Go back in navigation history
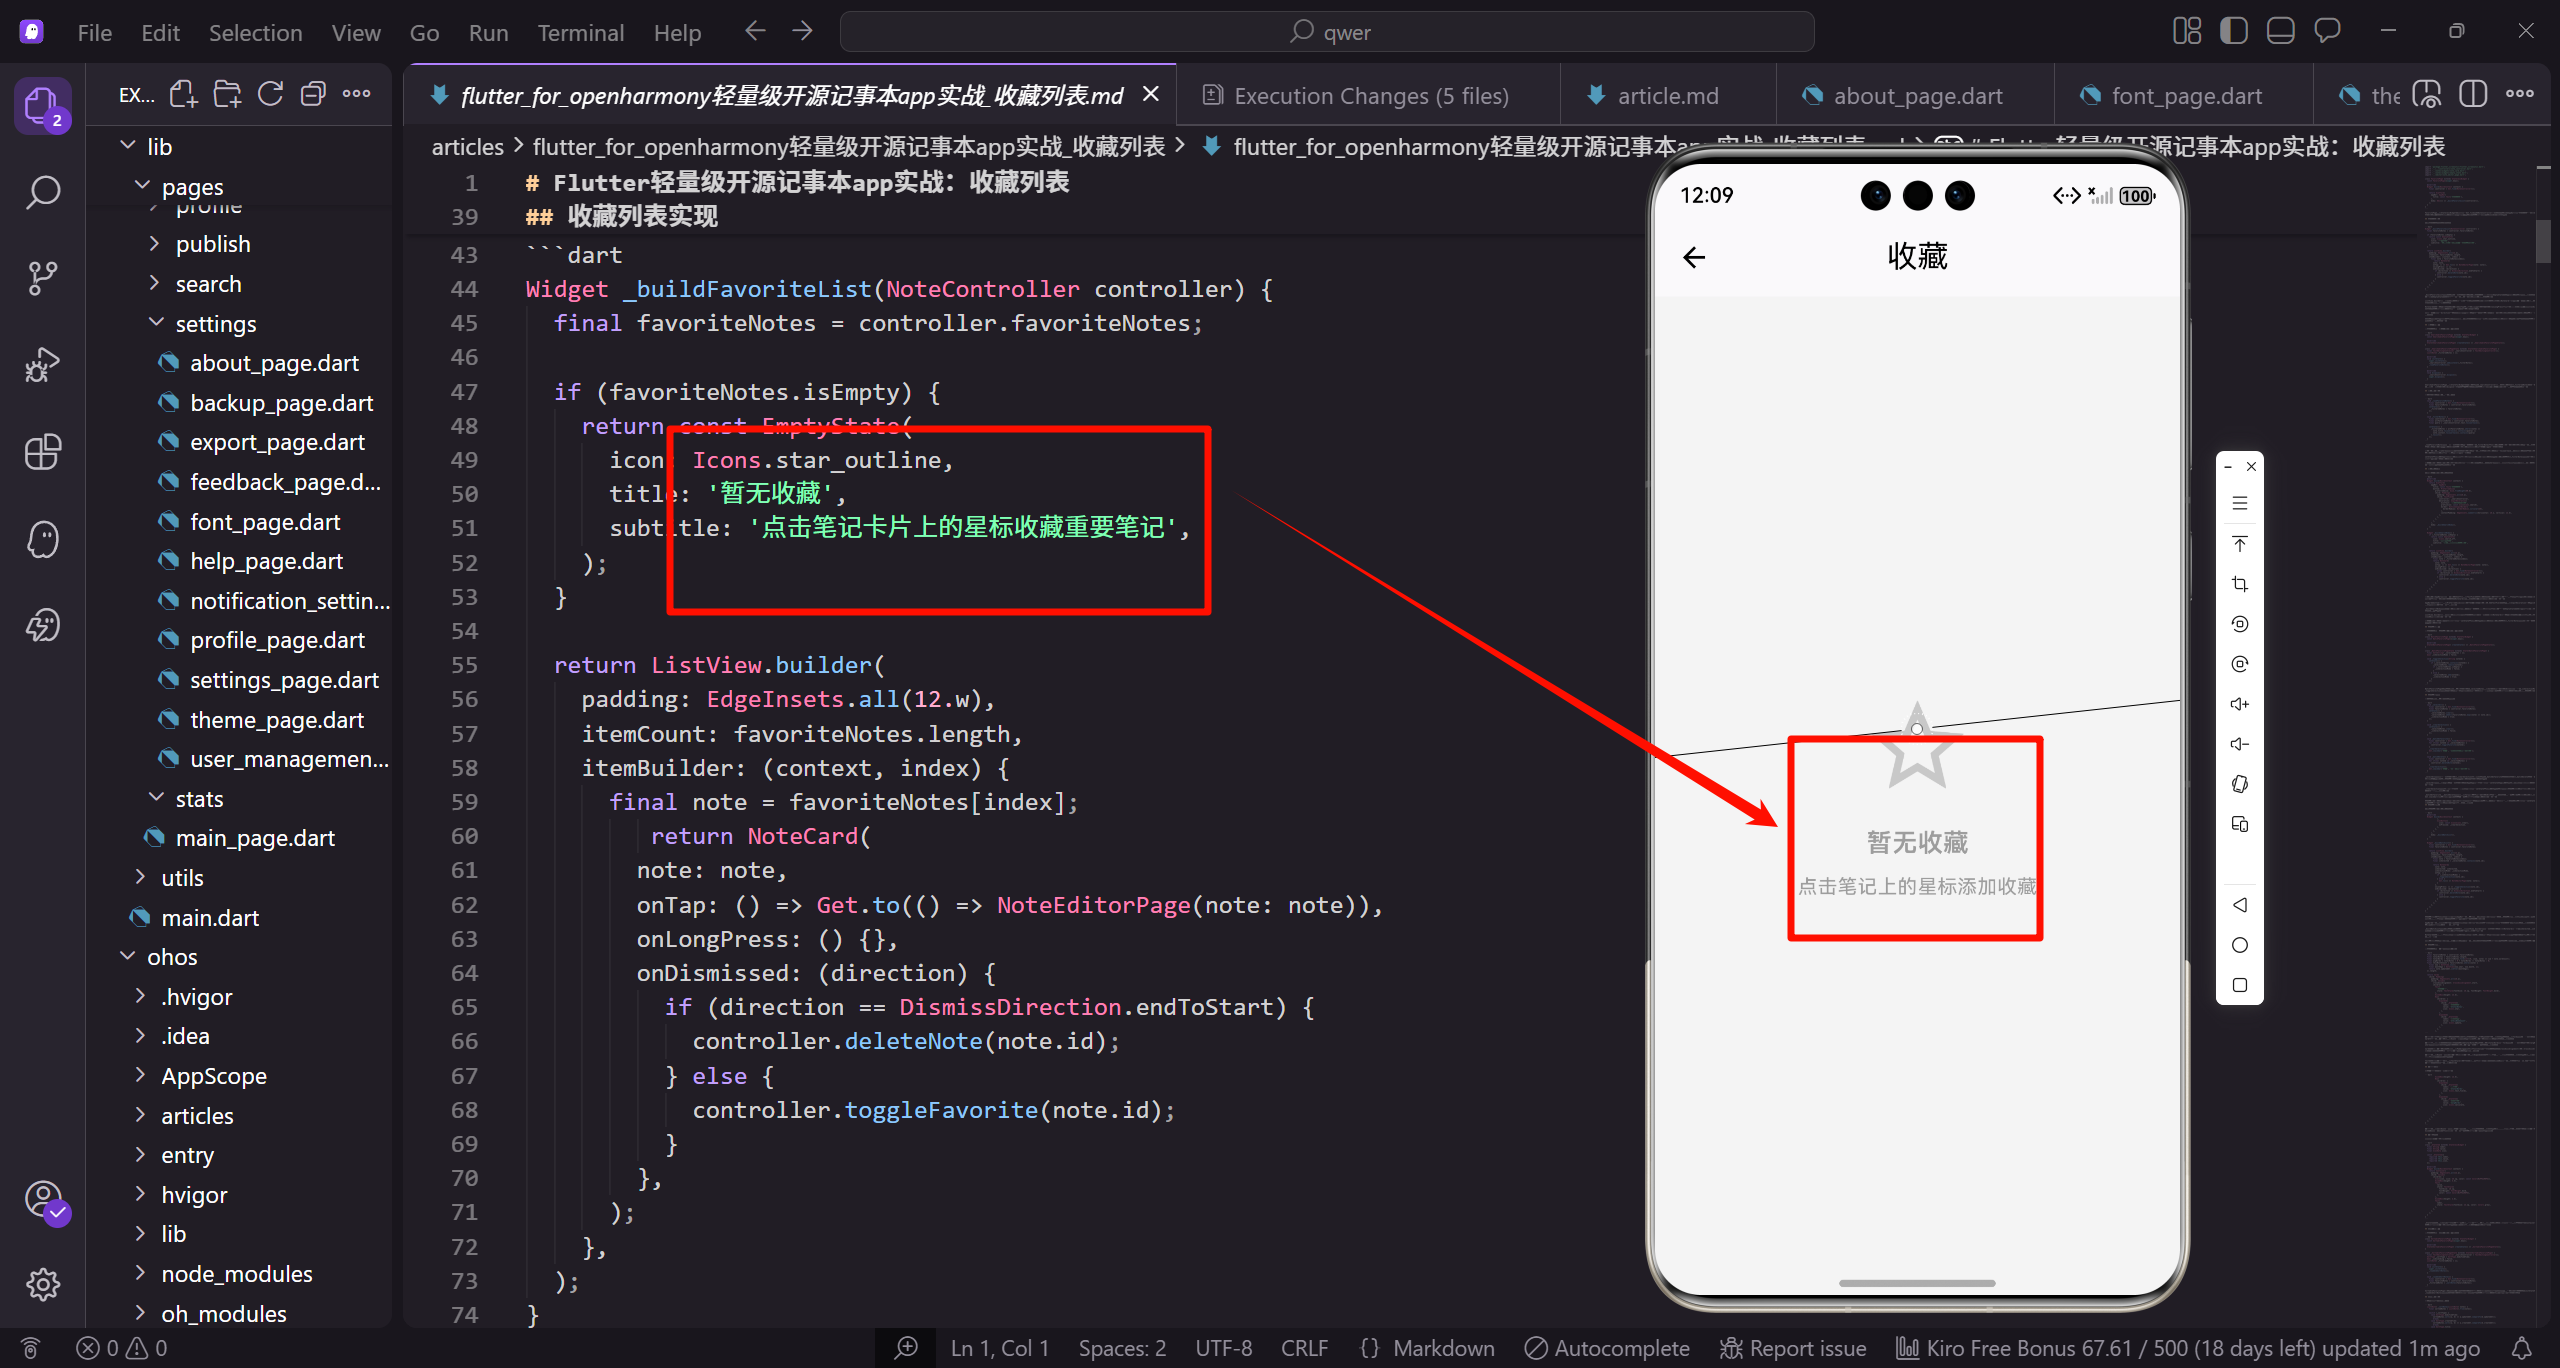The image size is (2560, 1368). 755,32
